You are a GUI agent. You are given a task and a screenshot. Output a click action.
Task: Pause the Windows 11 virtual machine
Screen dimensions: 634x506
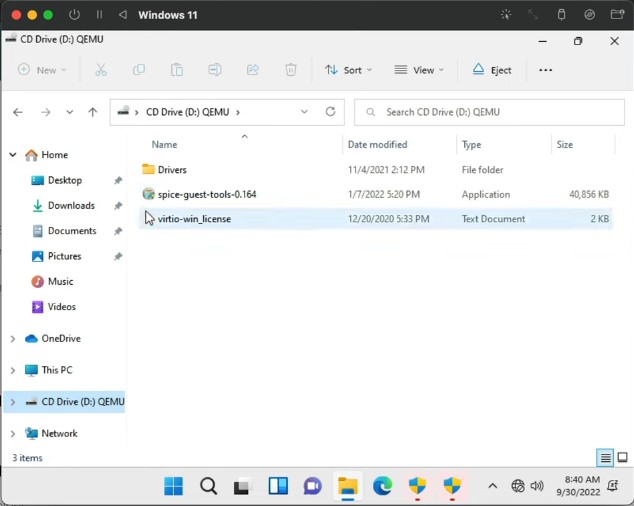click(x=99, y=15)
